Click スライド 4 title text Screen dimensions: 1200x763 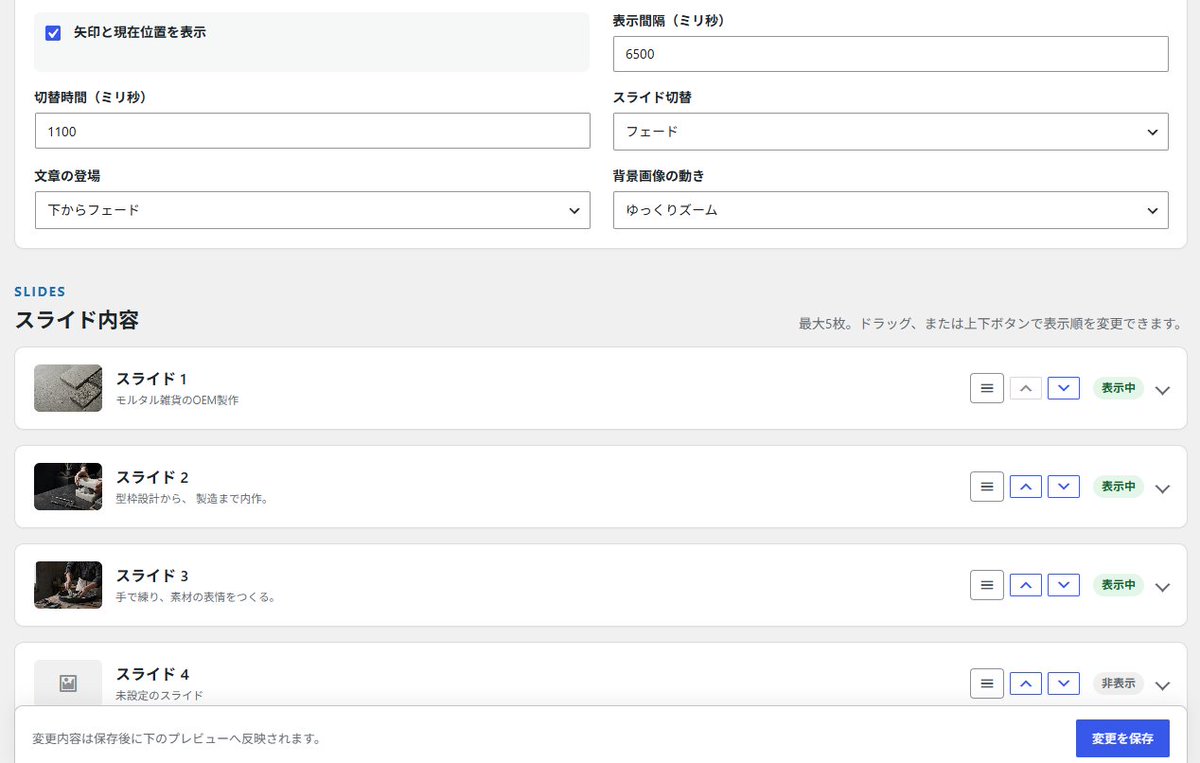[x=152, y=674]
